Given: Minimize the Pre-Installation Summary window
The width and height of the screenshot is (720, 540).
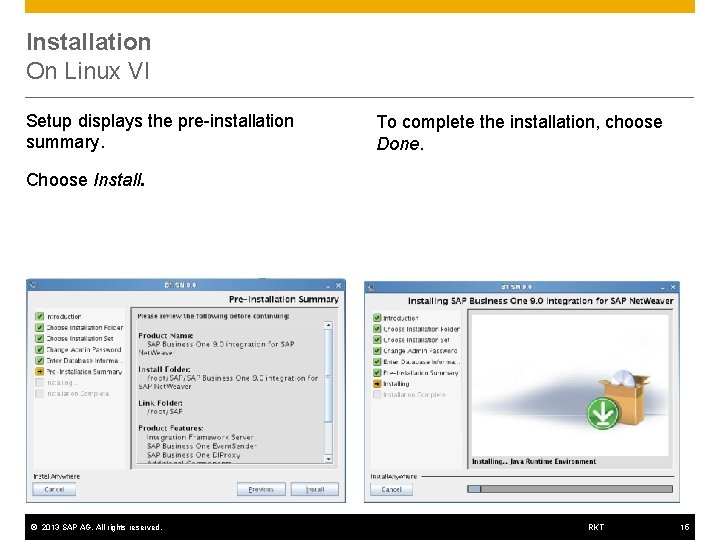Looking at the screenshot, I should pyautogui.click(x=328, y=286).
